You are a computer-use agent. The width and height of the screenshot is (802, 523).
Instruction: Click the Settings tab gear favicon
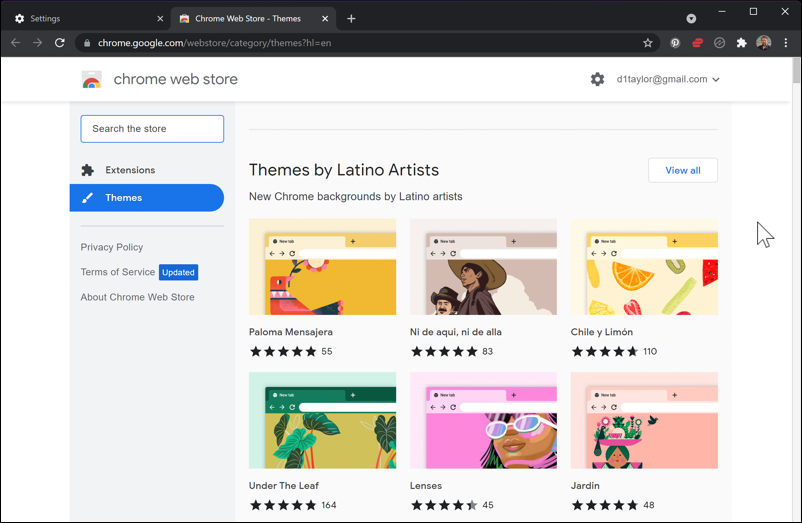pyautogui.click(x=19, y=19)
